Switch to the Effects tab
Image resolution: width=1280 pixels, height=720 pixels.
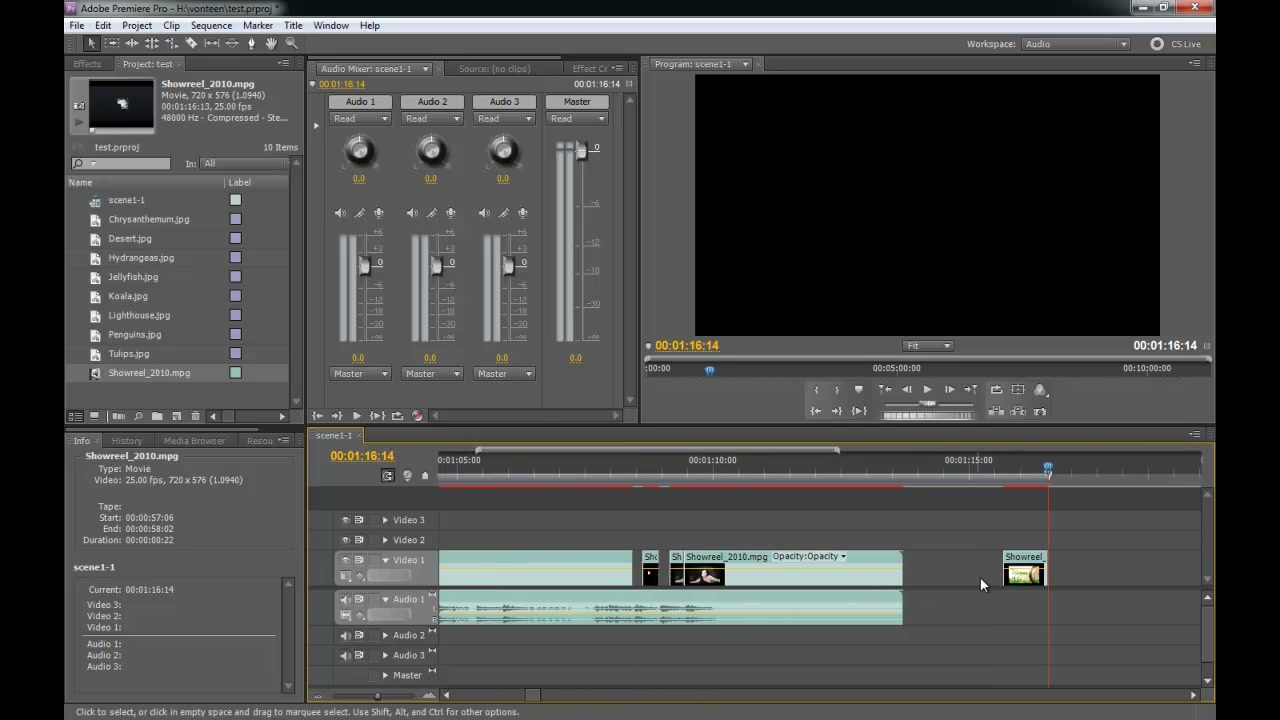87,64
